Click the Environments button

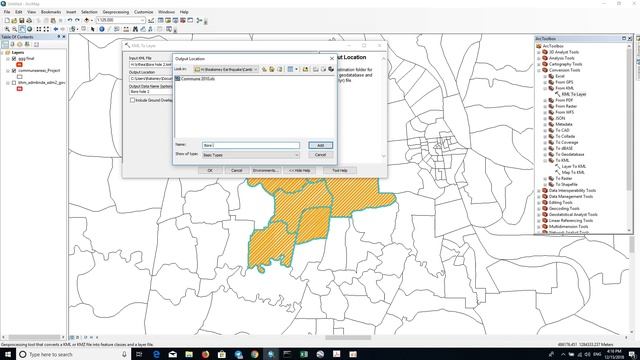(x=265, y=171)
